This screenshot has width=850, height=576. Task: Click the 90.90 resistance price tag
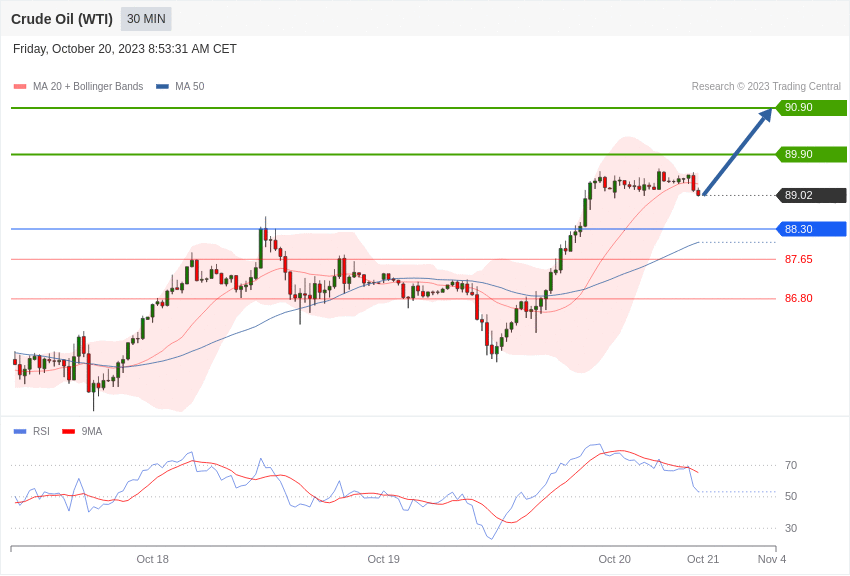tap(811, 107)
